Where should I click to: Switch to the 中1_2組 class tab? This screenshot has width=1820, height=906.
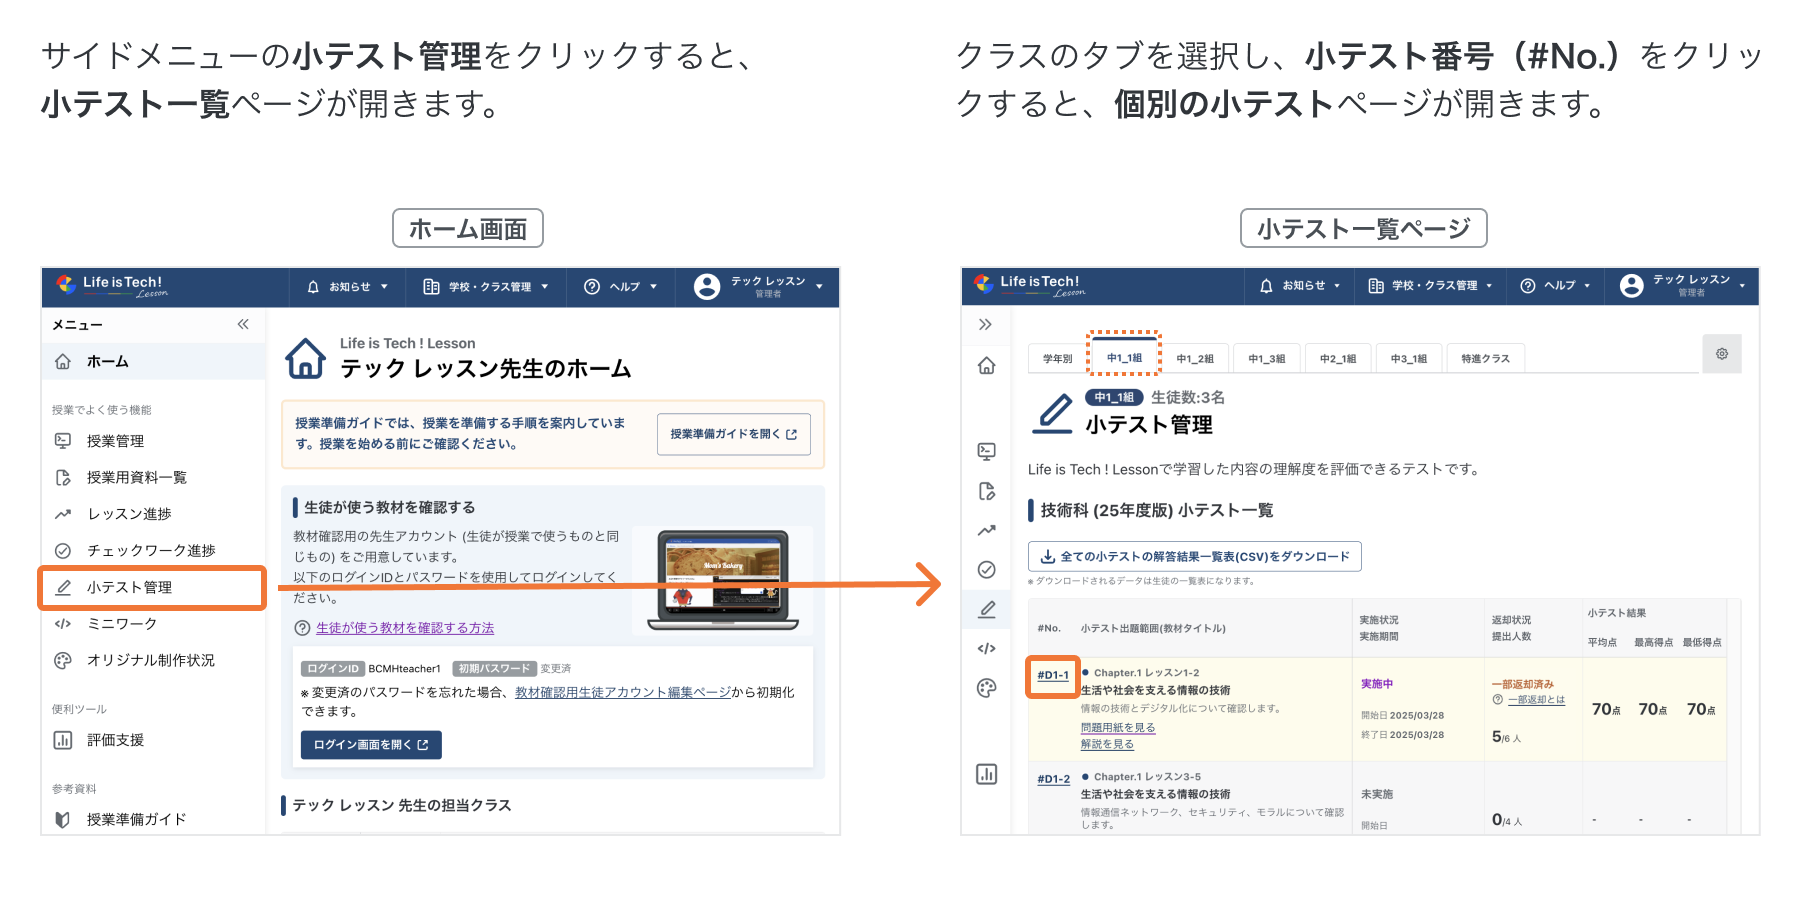[1195, 359]
